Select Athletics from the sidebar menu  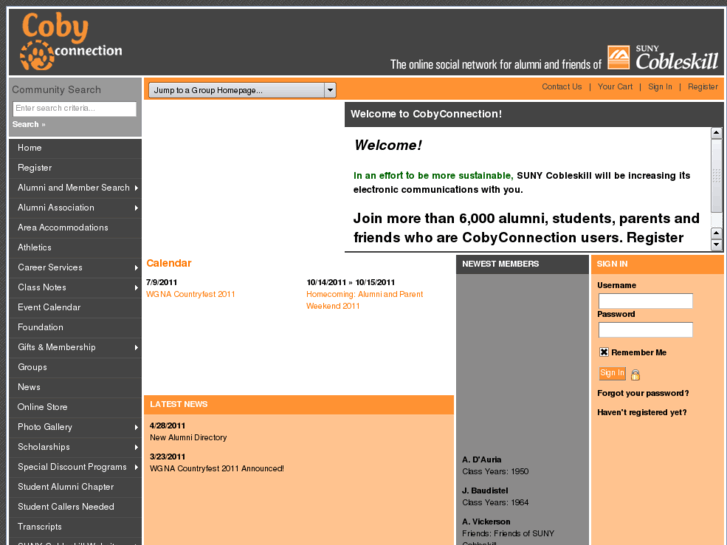tap(75, 248)
